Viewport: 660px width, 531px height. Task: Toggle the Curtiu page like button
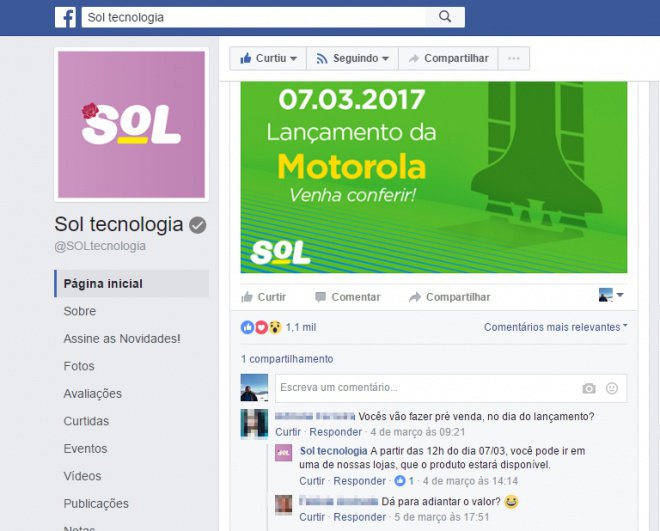coord(268,58)
